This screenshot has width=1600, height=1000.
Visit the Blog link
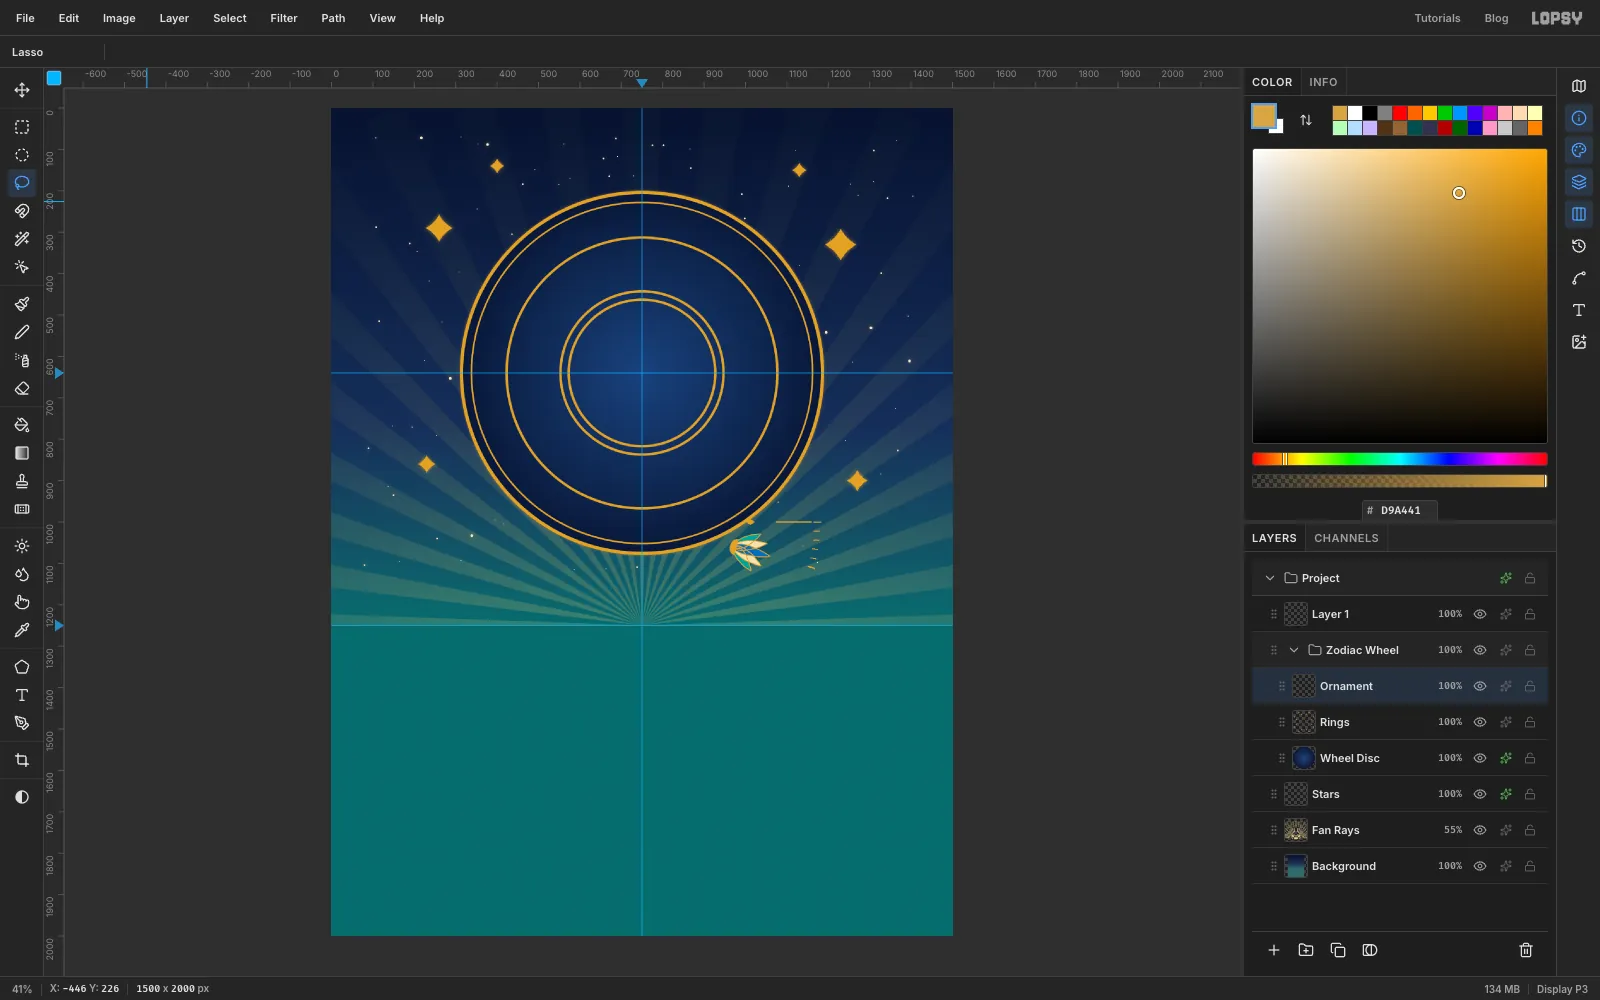(x=1496, y=18)
